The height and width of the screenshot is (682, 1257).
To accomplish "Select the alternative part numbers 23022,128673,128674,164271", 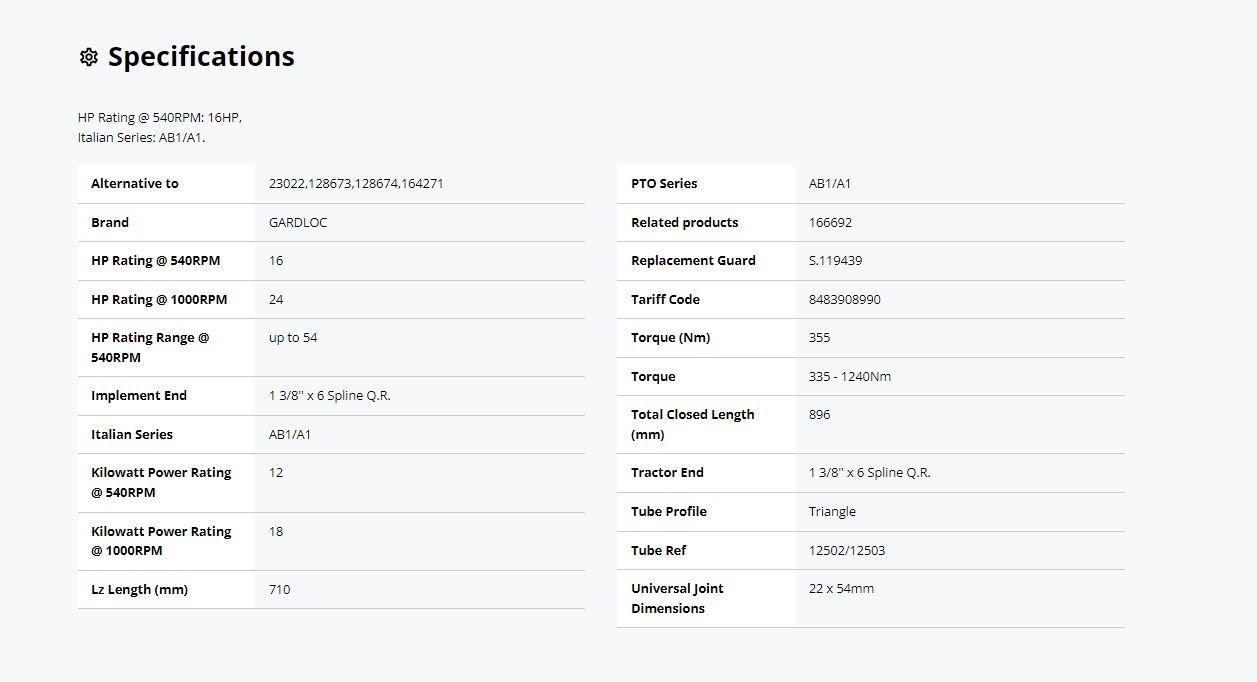I will pos(356,184).
